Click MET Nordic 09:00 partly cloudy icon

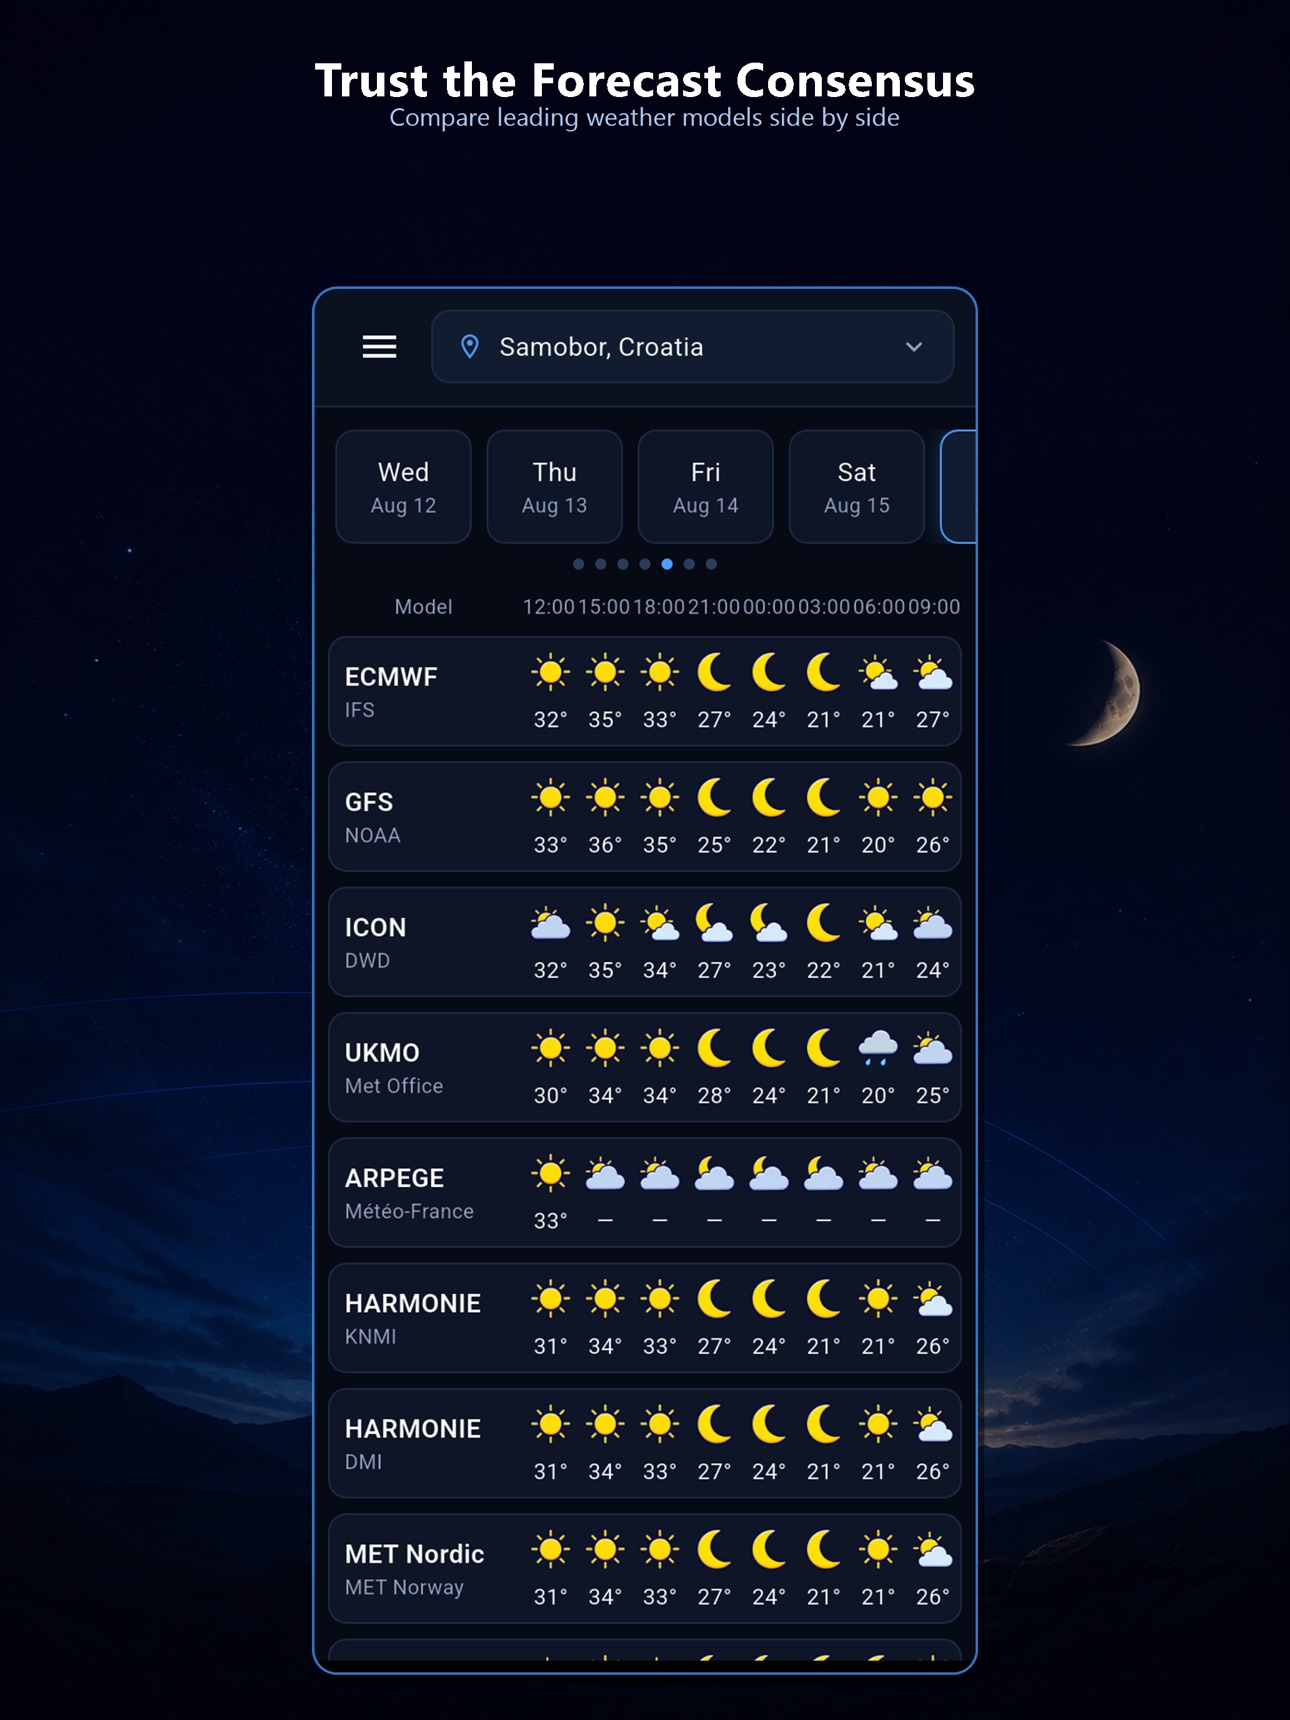coord(932,1550)
